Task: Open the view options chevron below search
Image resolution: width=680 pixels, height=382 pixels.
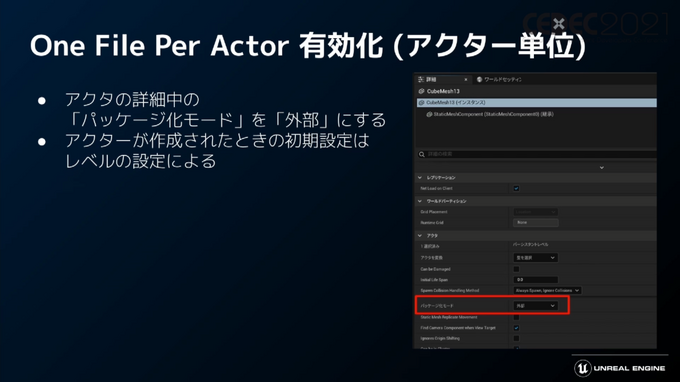Action: pos(602,167)
